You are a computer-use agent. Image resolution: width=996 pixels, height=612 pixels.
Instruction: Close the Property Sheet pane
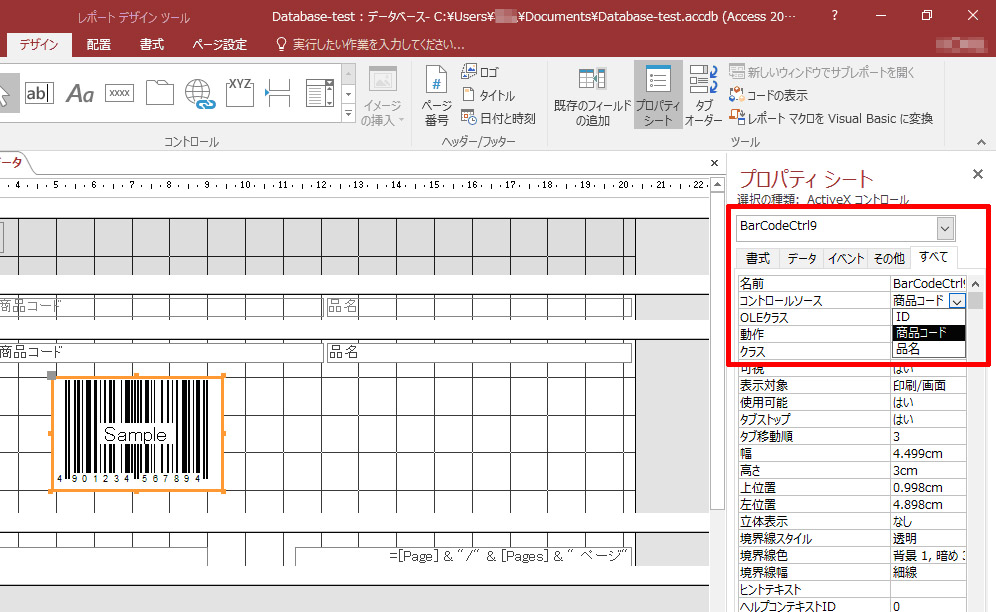pyautogui.click(x=978, y=174)
